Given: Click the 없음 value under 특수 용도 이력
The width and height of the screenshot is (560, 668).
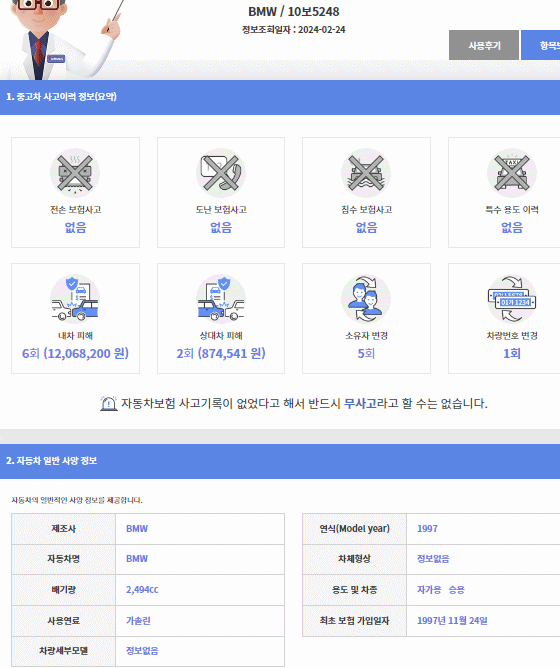Looking at the screenshot, I should [512, 227].
